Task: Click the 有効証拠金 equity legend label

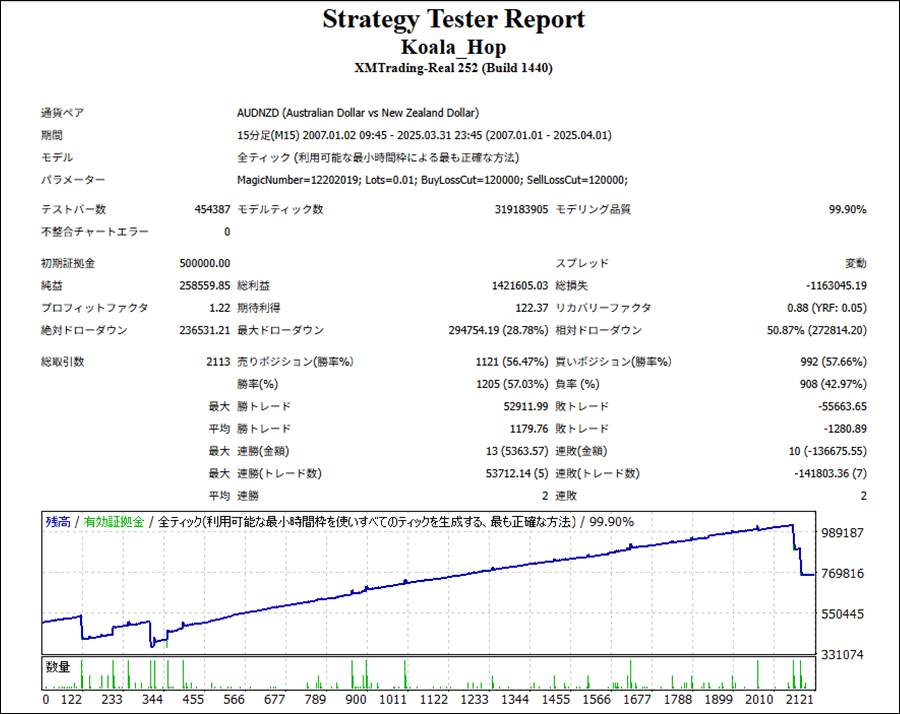Action: point(114,522)
